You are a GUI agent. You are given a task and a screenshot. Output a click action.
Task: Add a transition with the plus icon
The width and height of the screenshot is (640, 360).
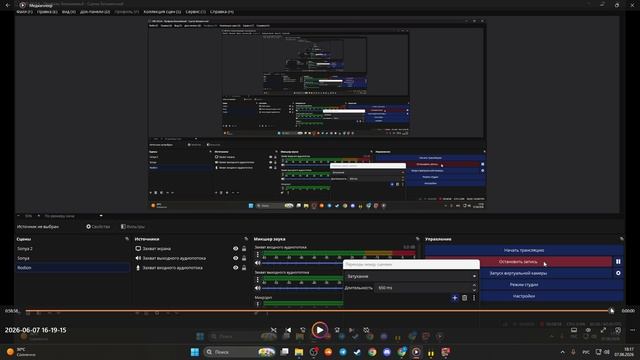pyautogui.click(x=455, y=298)
